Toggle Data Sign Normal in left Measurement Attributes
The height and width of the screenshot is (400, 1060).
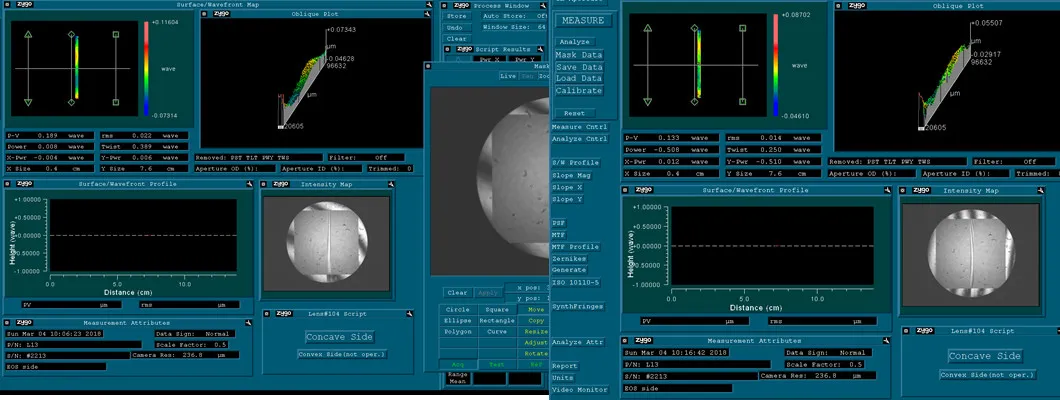tap(195, 334)
